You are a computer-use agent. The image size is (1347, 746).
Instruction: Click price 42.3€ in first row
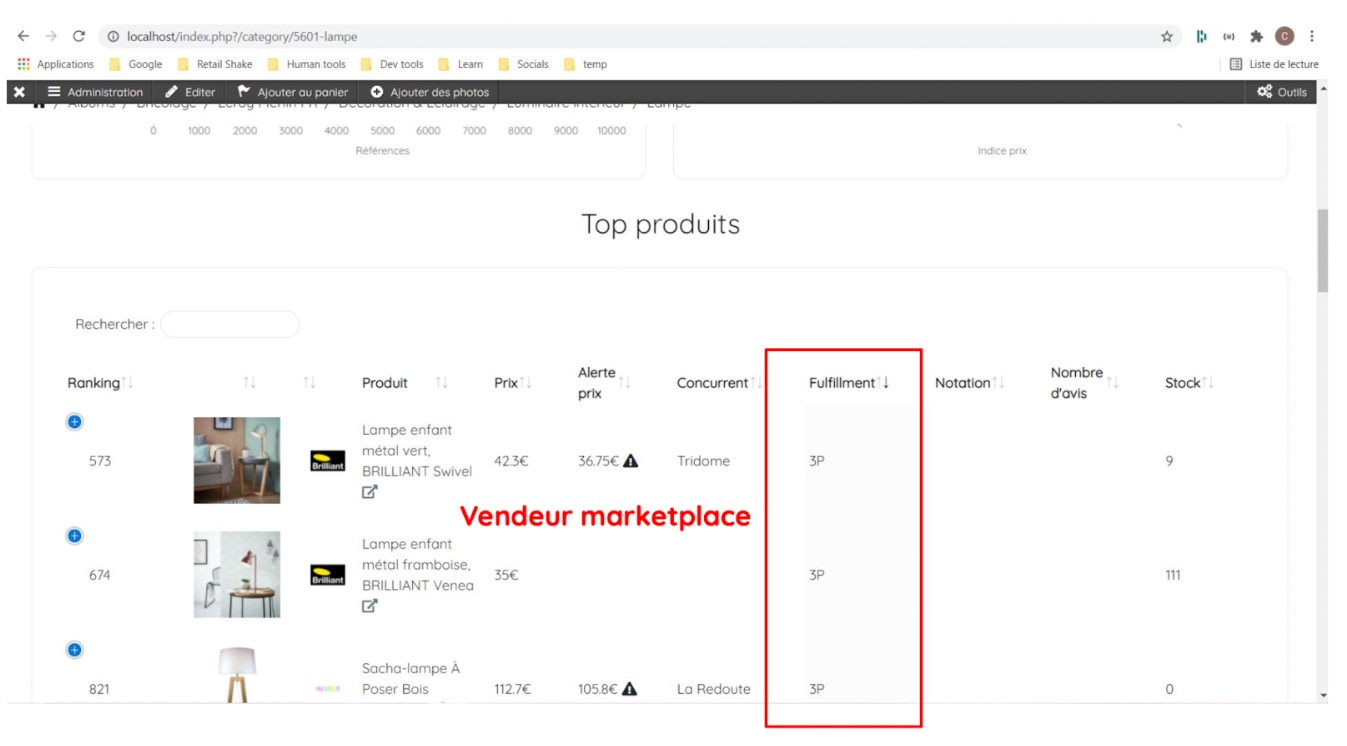click(x=511, y=461)
